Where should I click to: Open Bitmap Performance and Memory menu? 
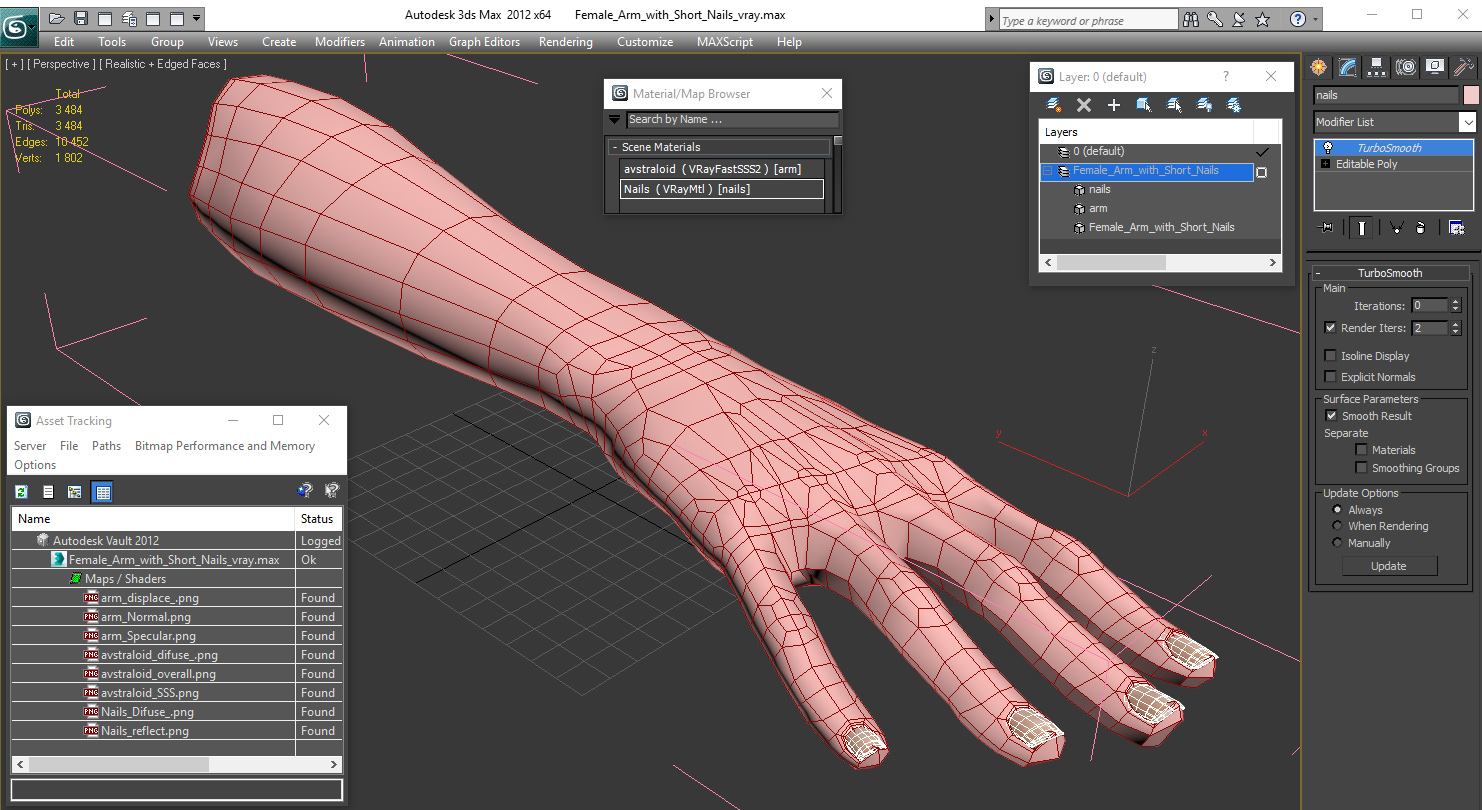pyautogui.click(x=225, y=446)
